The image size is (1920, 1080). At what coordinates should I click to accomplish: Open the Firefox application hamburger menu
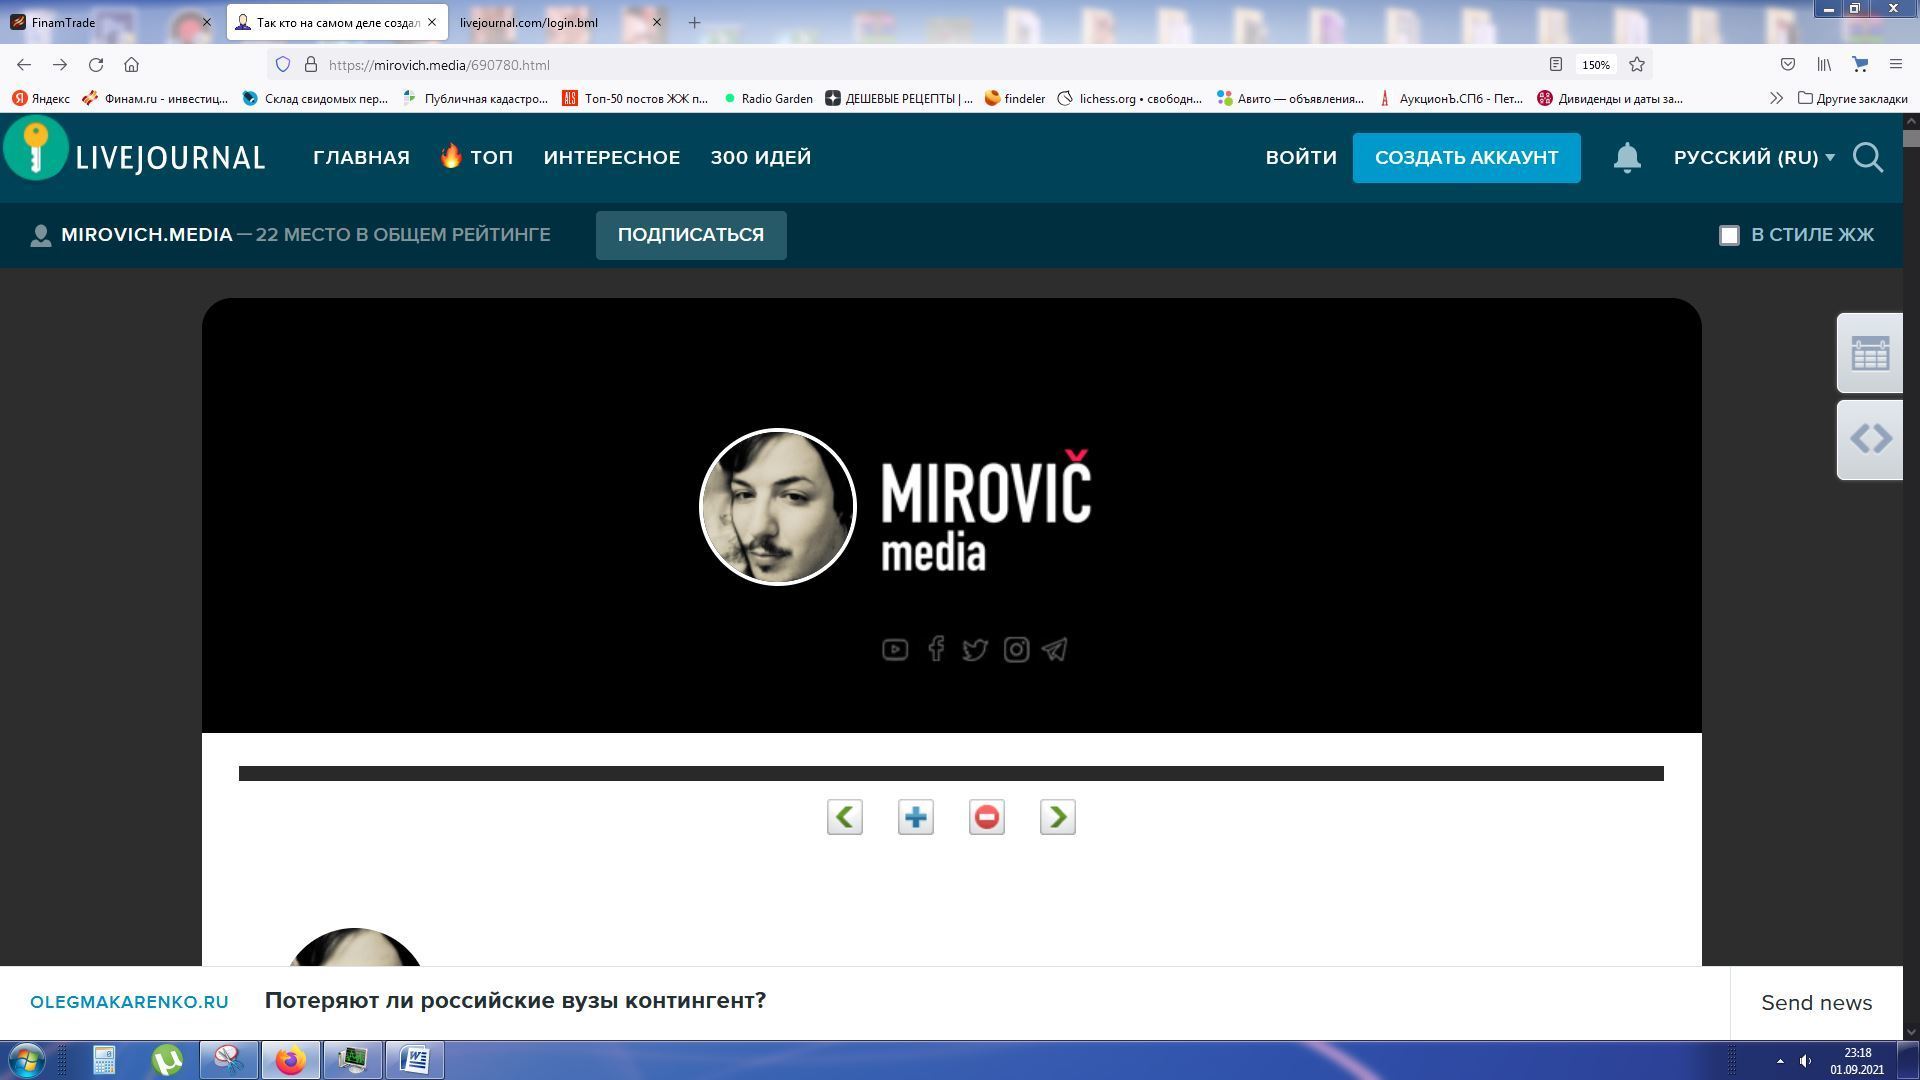click(1895, 64)
